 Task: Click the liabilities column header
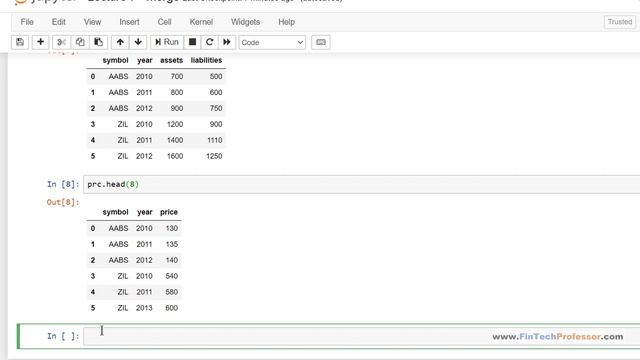206,60
